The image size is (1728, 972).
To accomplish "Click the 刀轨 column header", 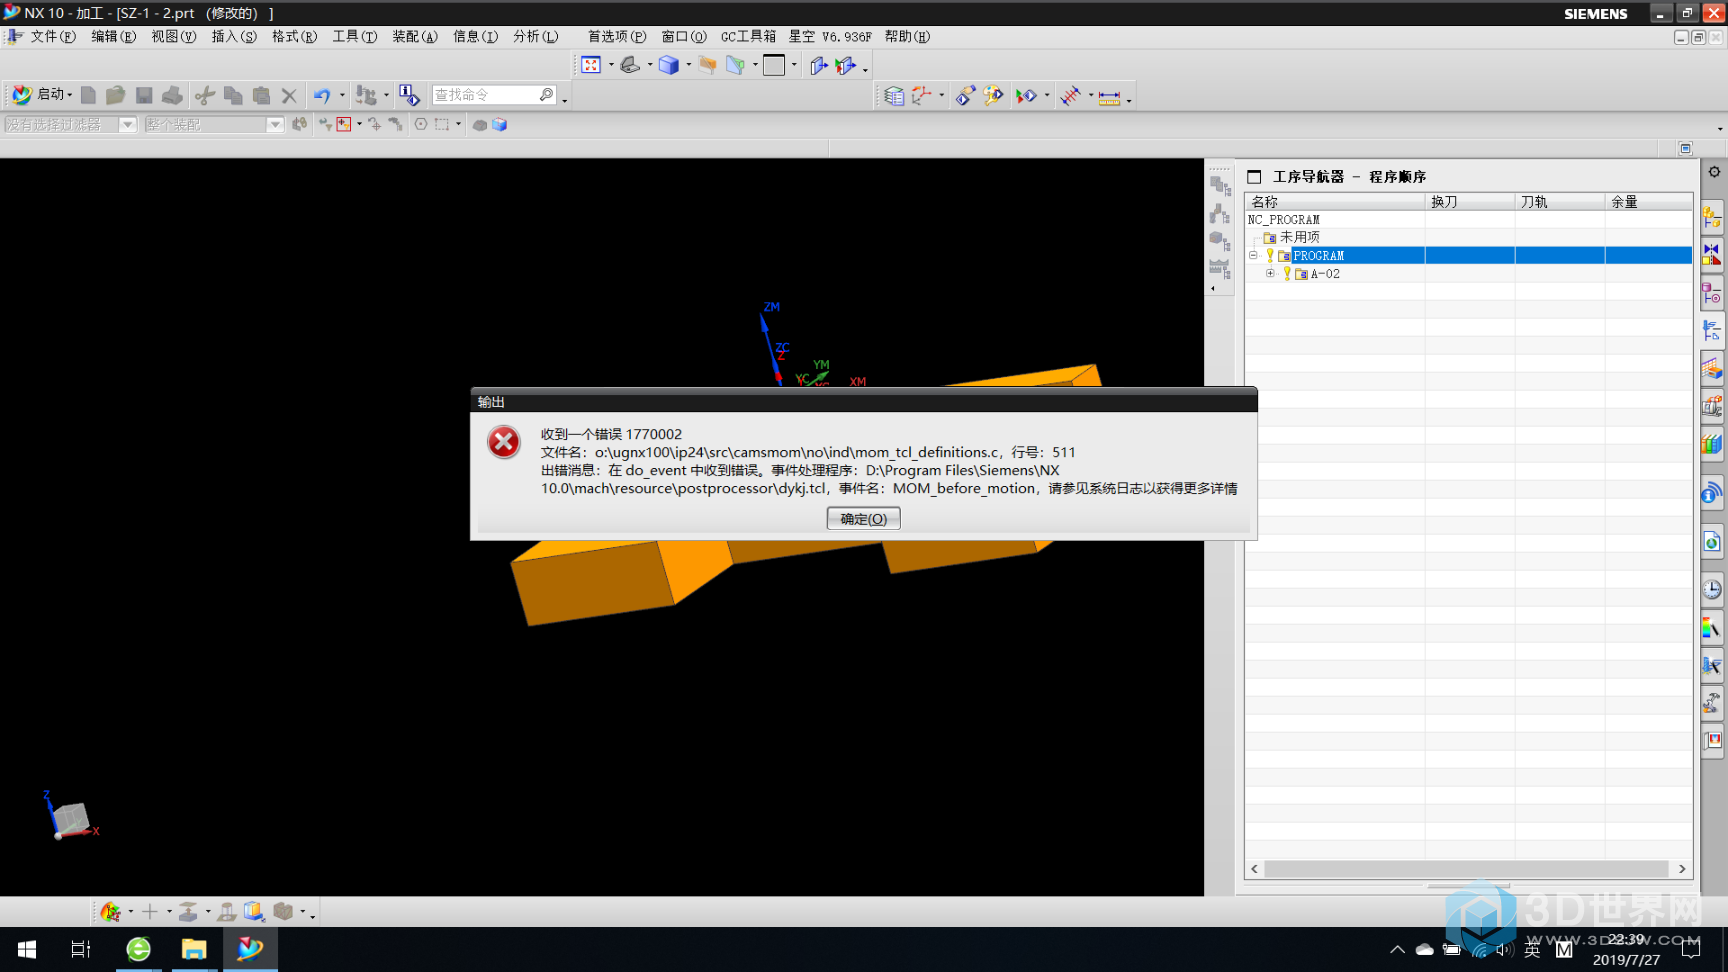I will point(1560,202).
